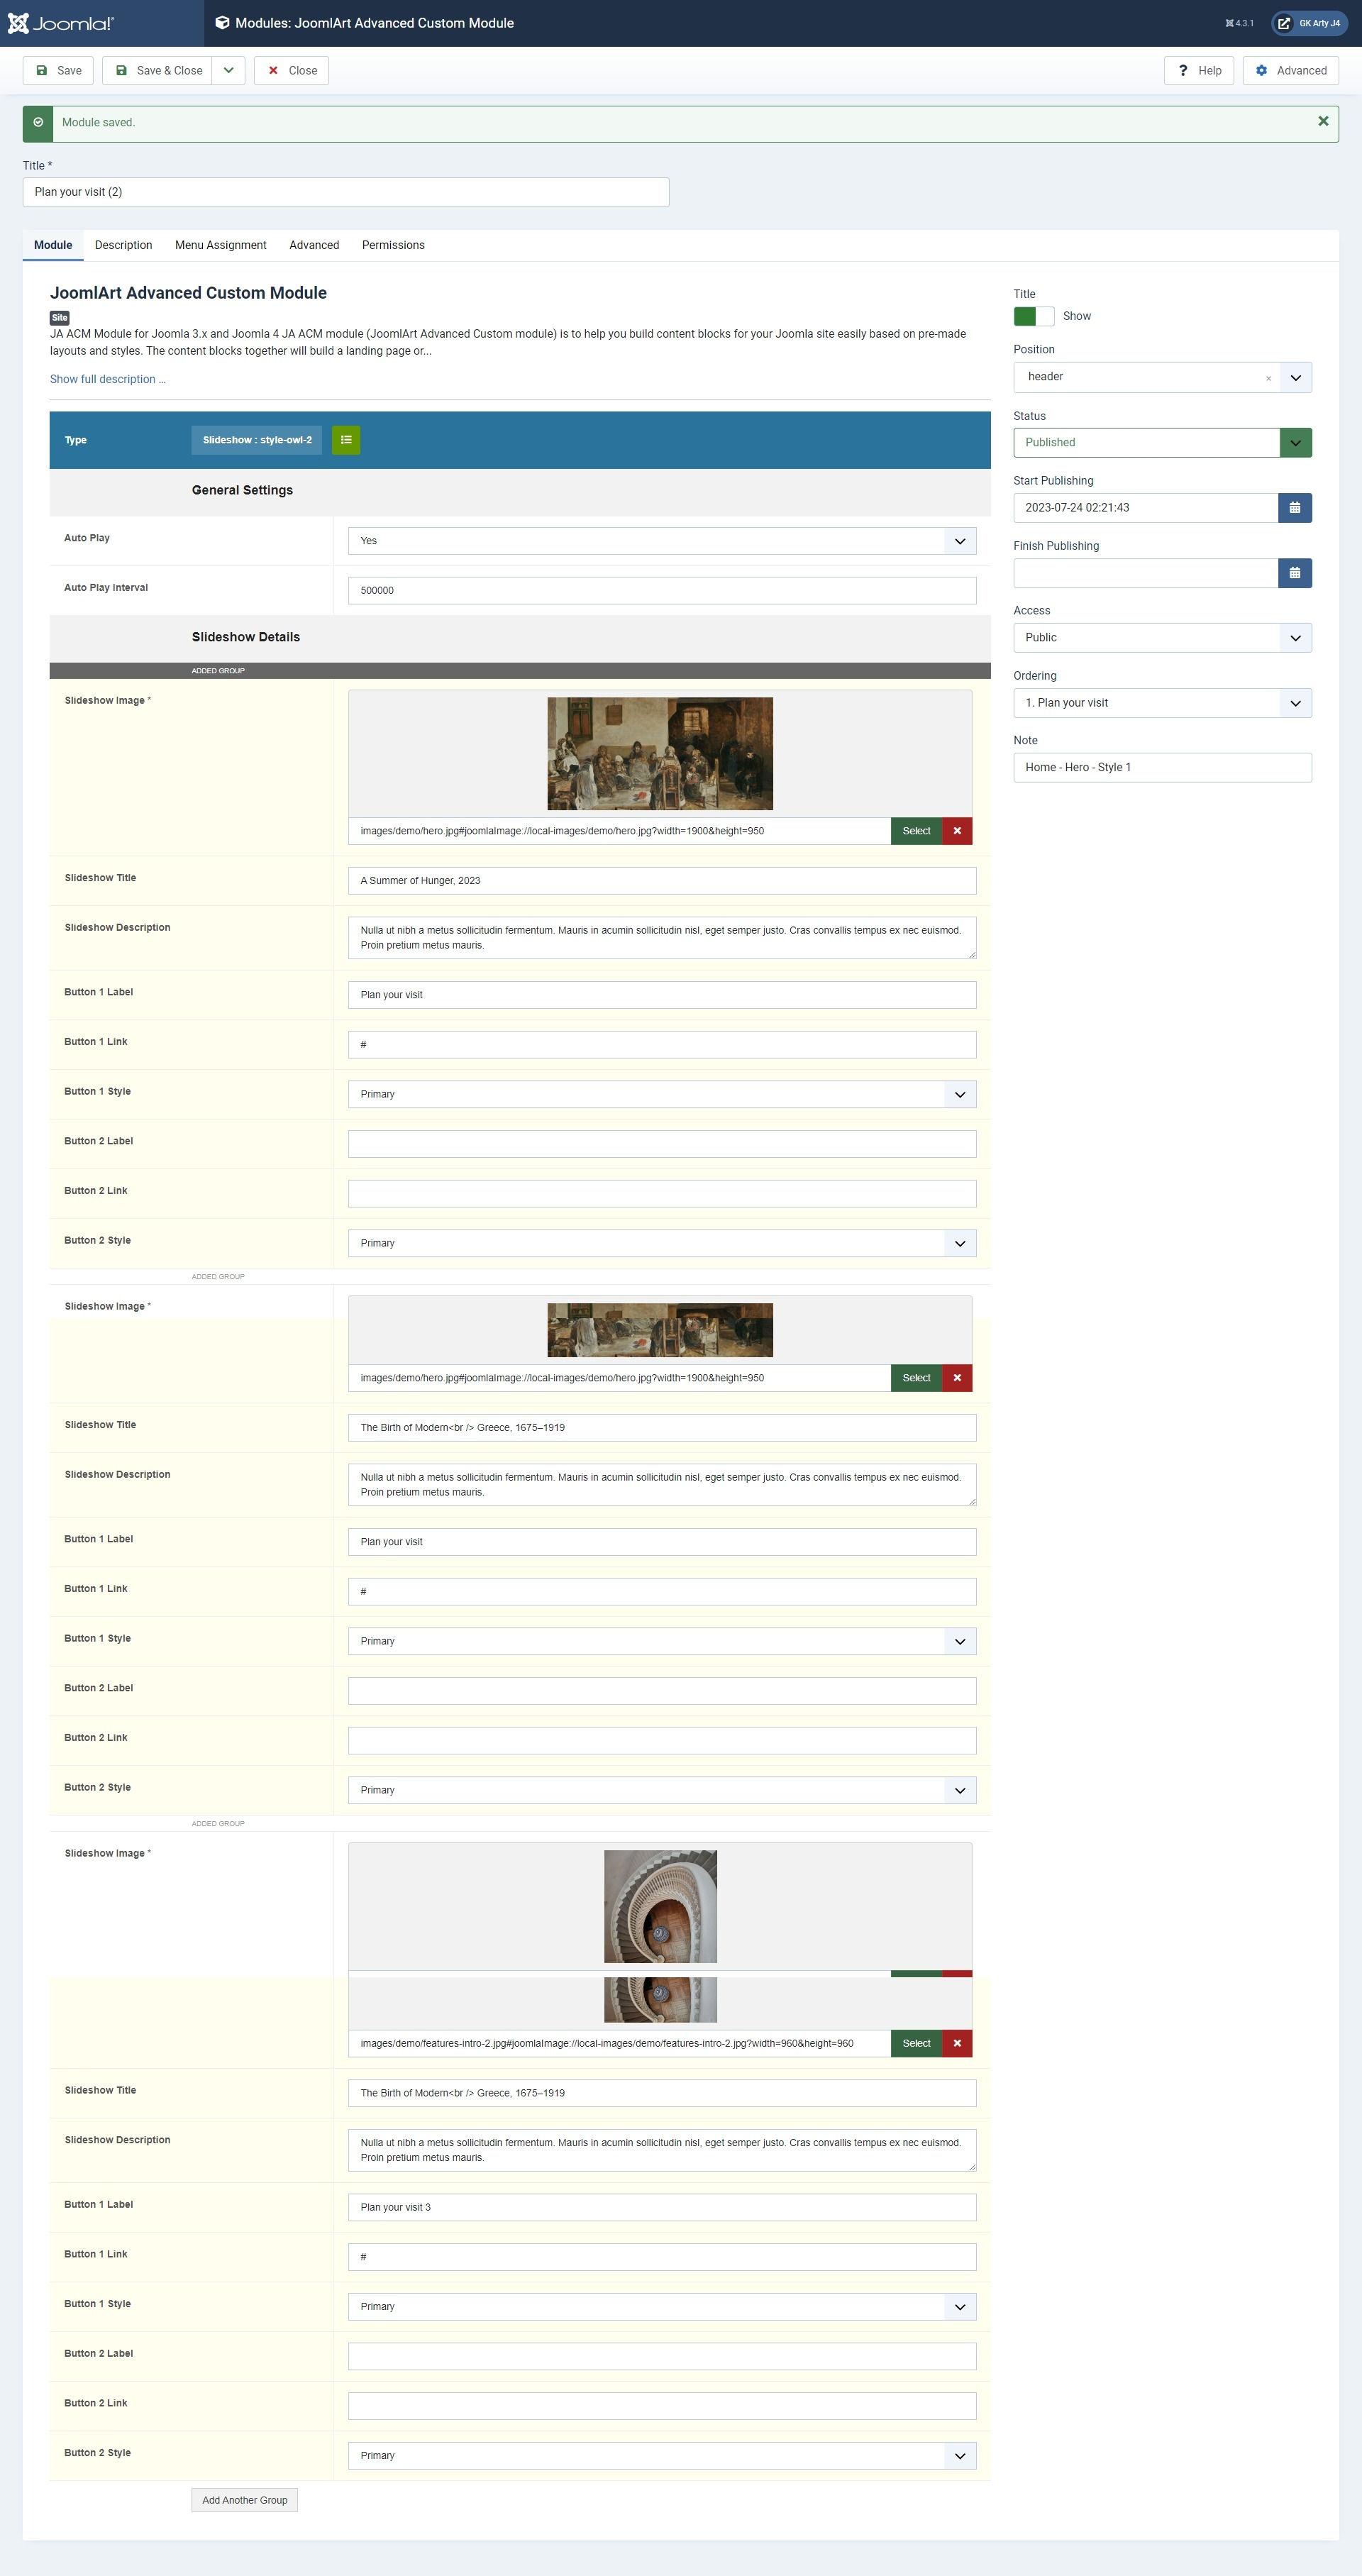Toggle the Title Show switch
1362x2576 pixels.
click(1033, 316)
